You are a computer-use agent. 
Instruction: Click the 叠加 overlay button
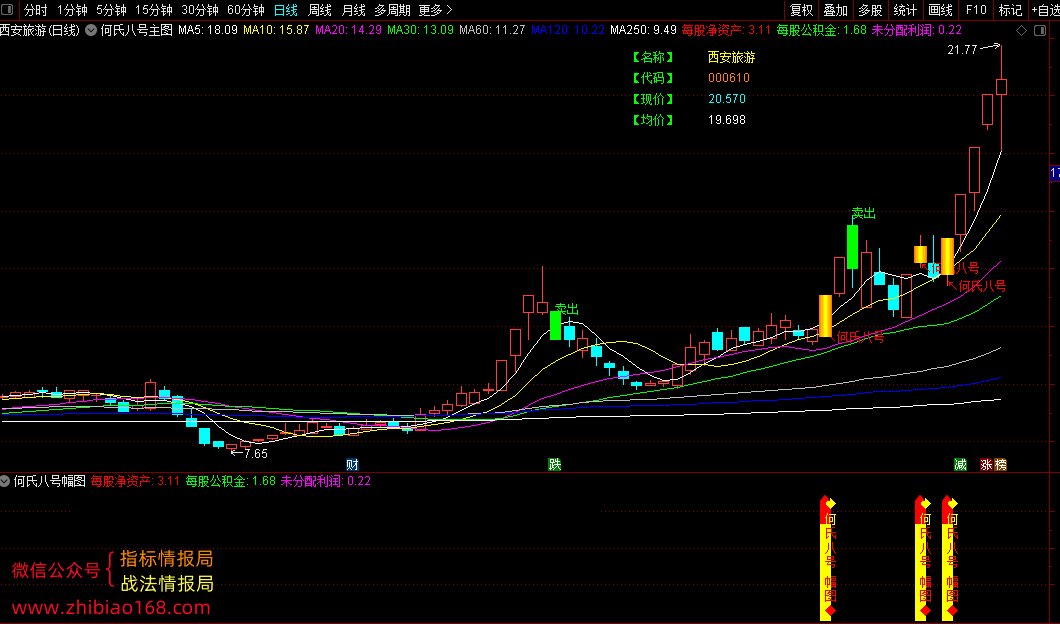[836, 10]
